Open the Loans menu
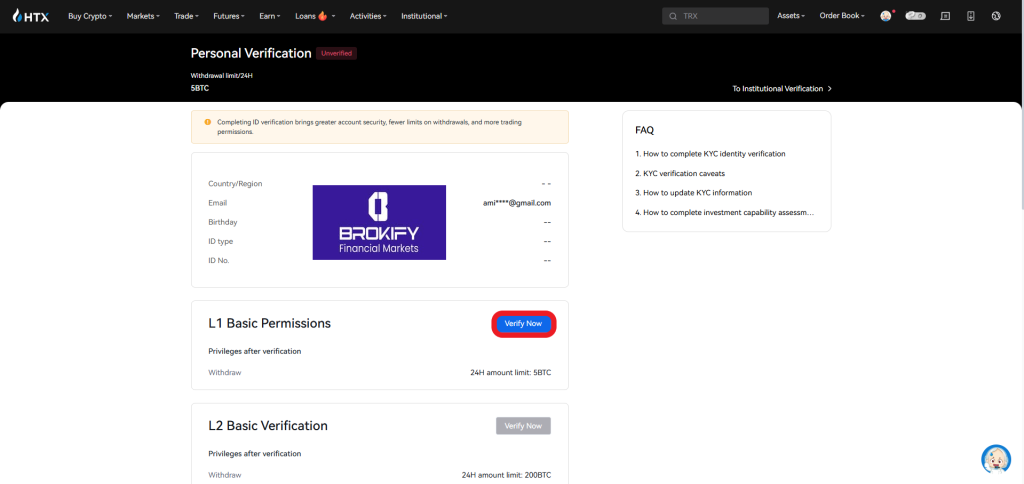This screenshot has height=484, width=1024. (x=315, y=16)
